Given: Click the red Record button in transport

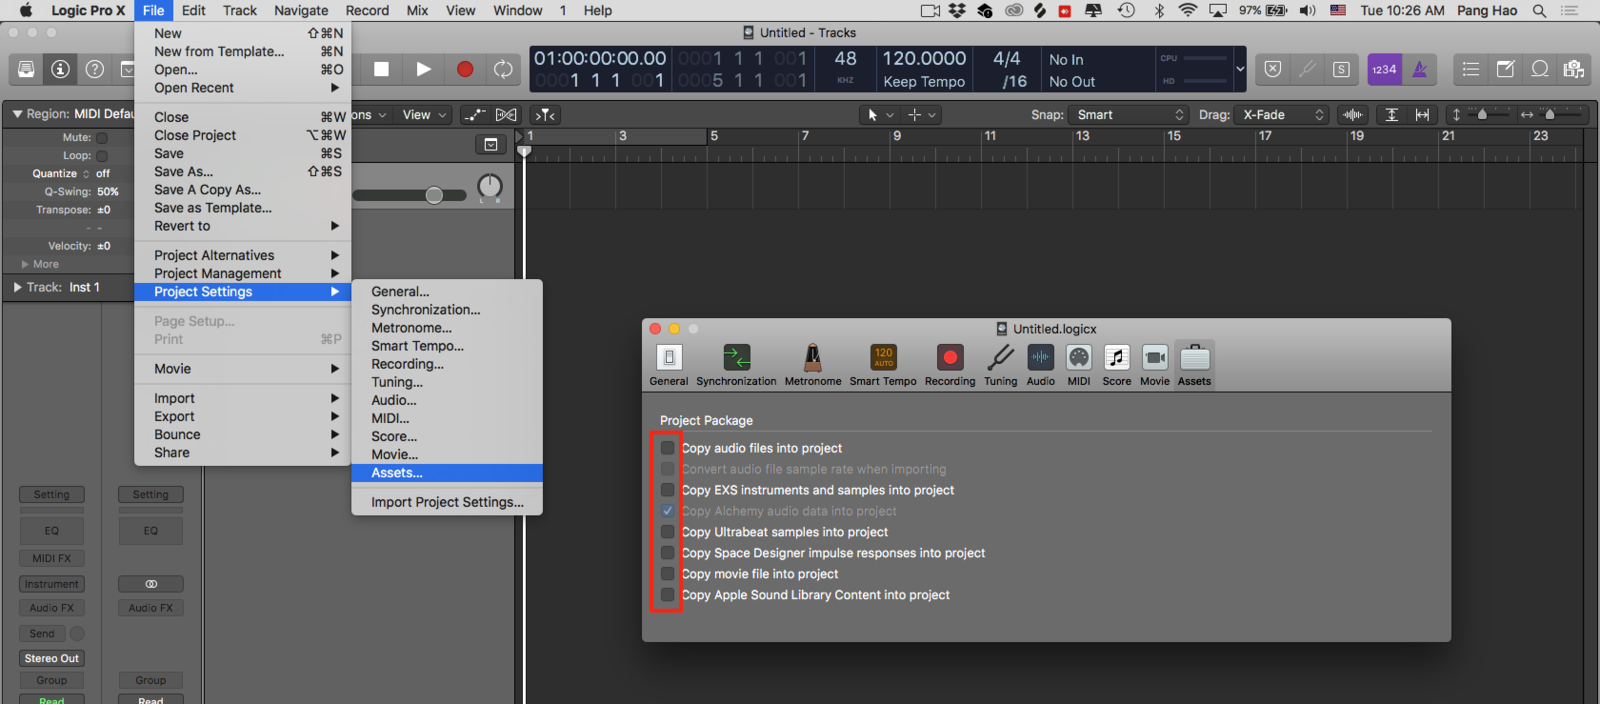Looking at the screenshot, I should point(465,69).
